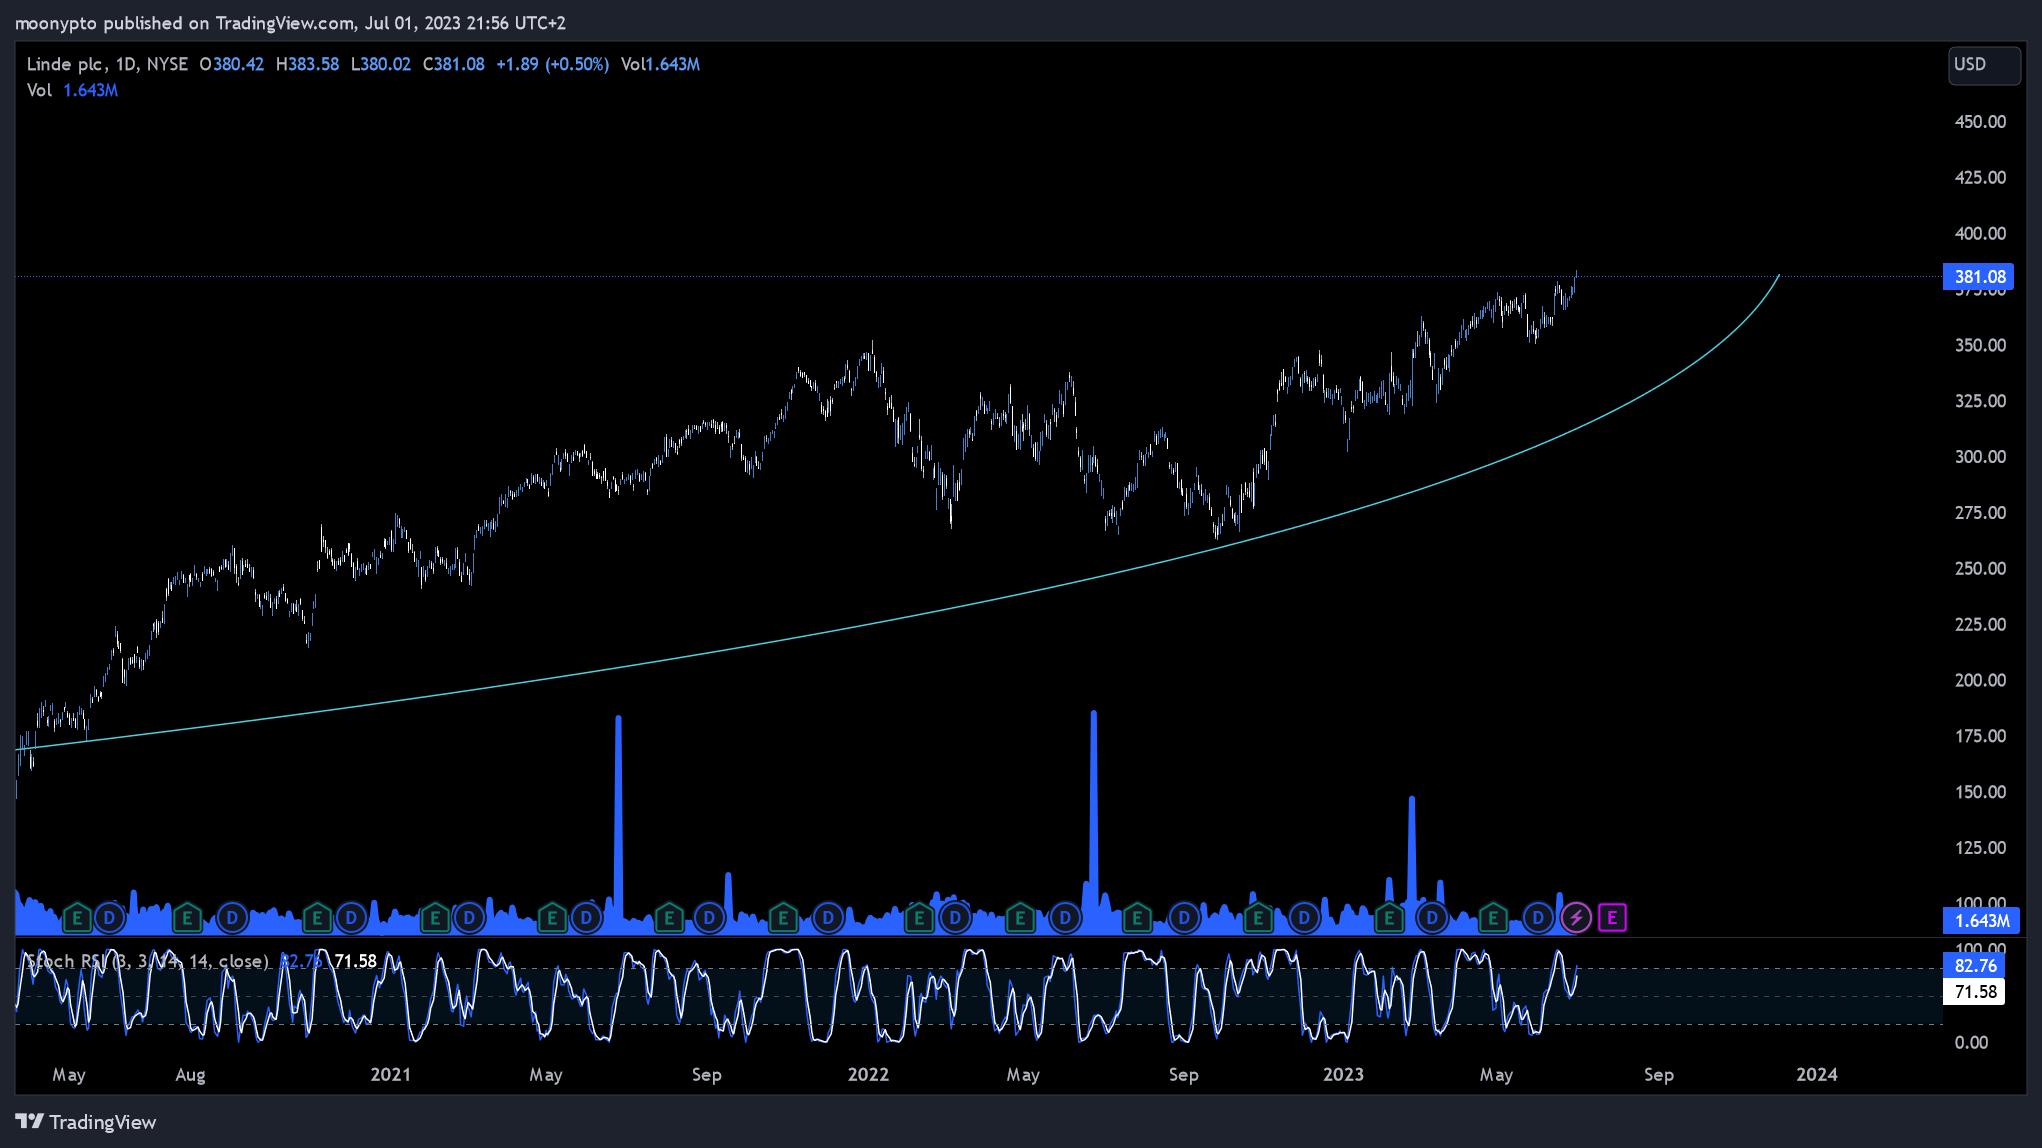This screenshot has height=1148, width=2042.
Task: Click the +1.89 (+0.50%) change value
Action: [x=553, y=64]
